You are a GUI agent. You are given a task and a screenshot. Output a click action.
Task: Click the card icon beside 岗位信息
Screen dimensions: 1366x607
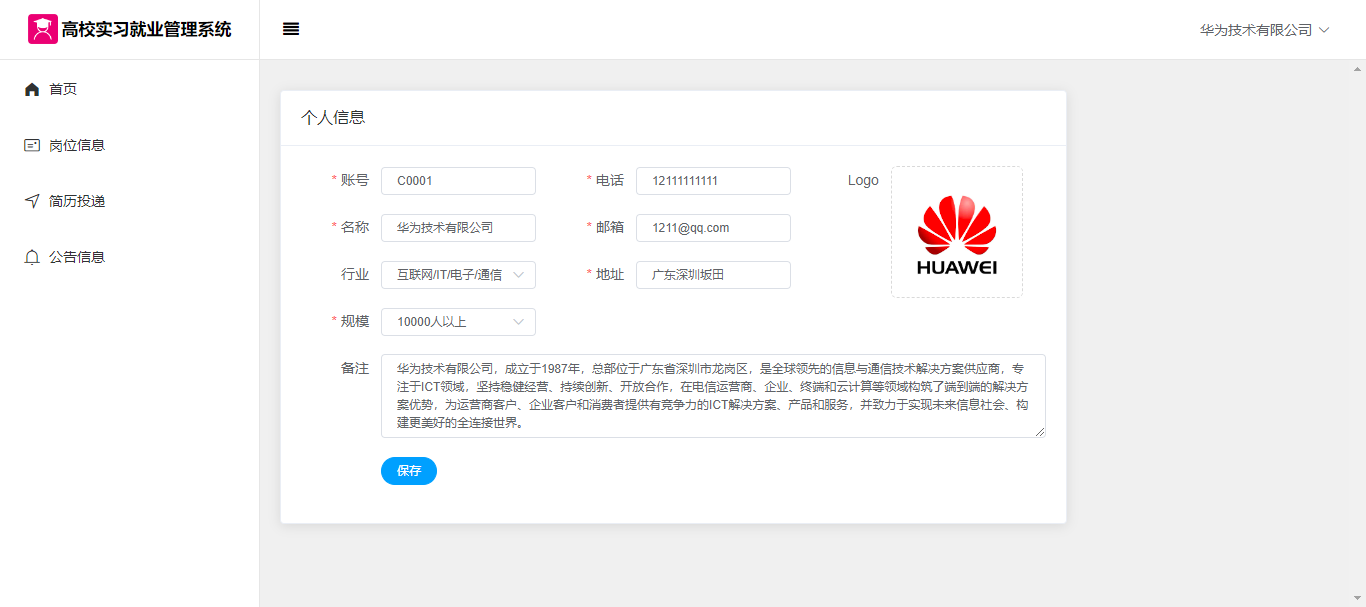(x=32, y=145)
